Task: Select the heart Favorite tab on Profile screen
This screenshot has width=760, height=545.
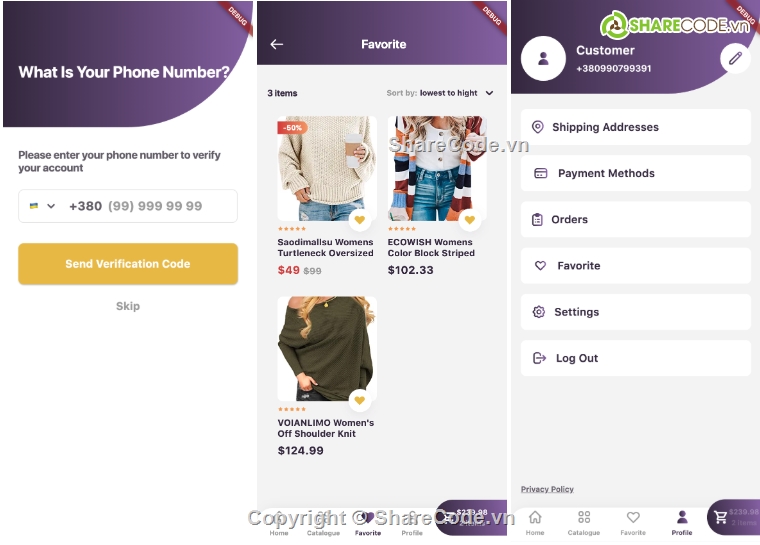Action: [x=633, y=523]
